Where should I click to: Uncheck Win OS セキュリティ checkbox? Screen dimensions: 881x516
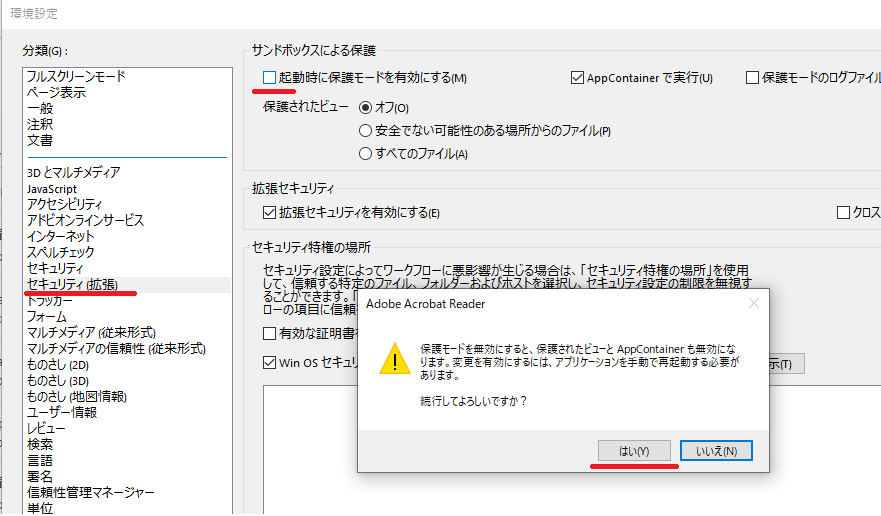coord(270,363)
